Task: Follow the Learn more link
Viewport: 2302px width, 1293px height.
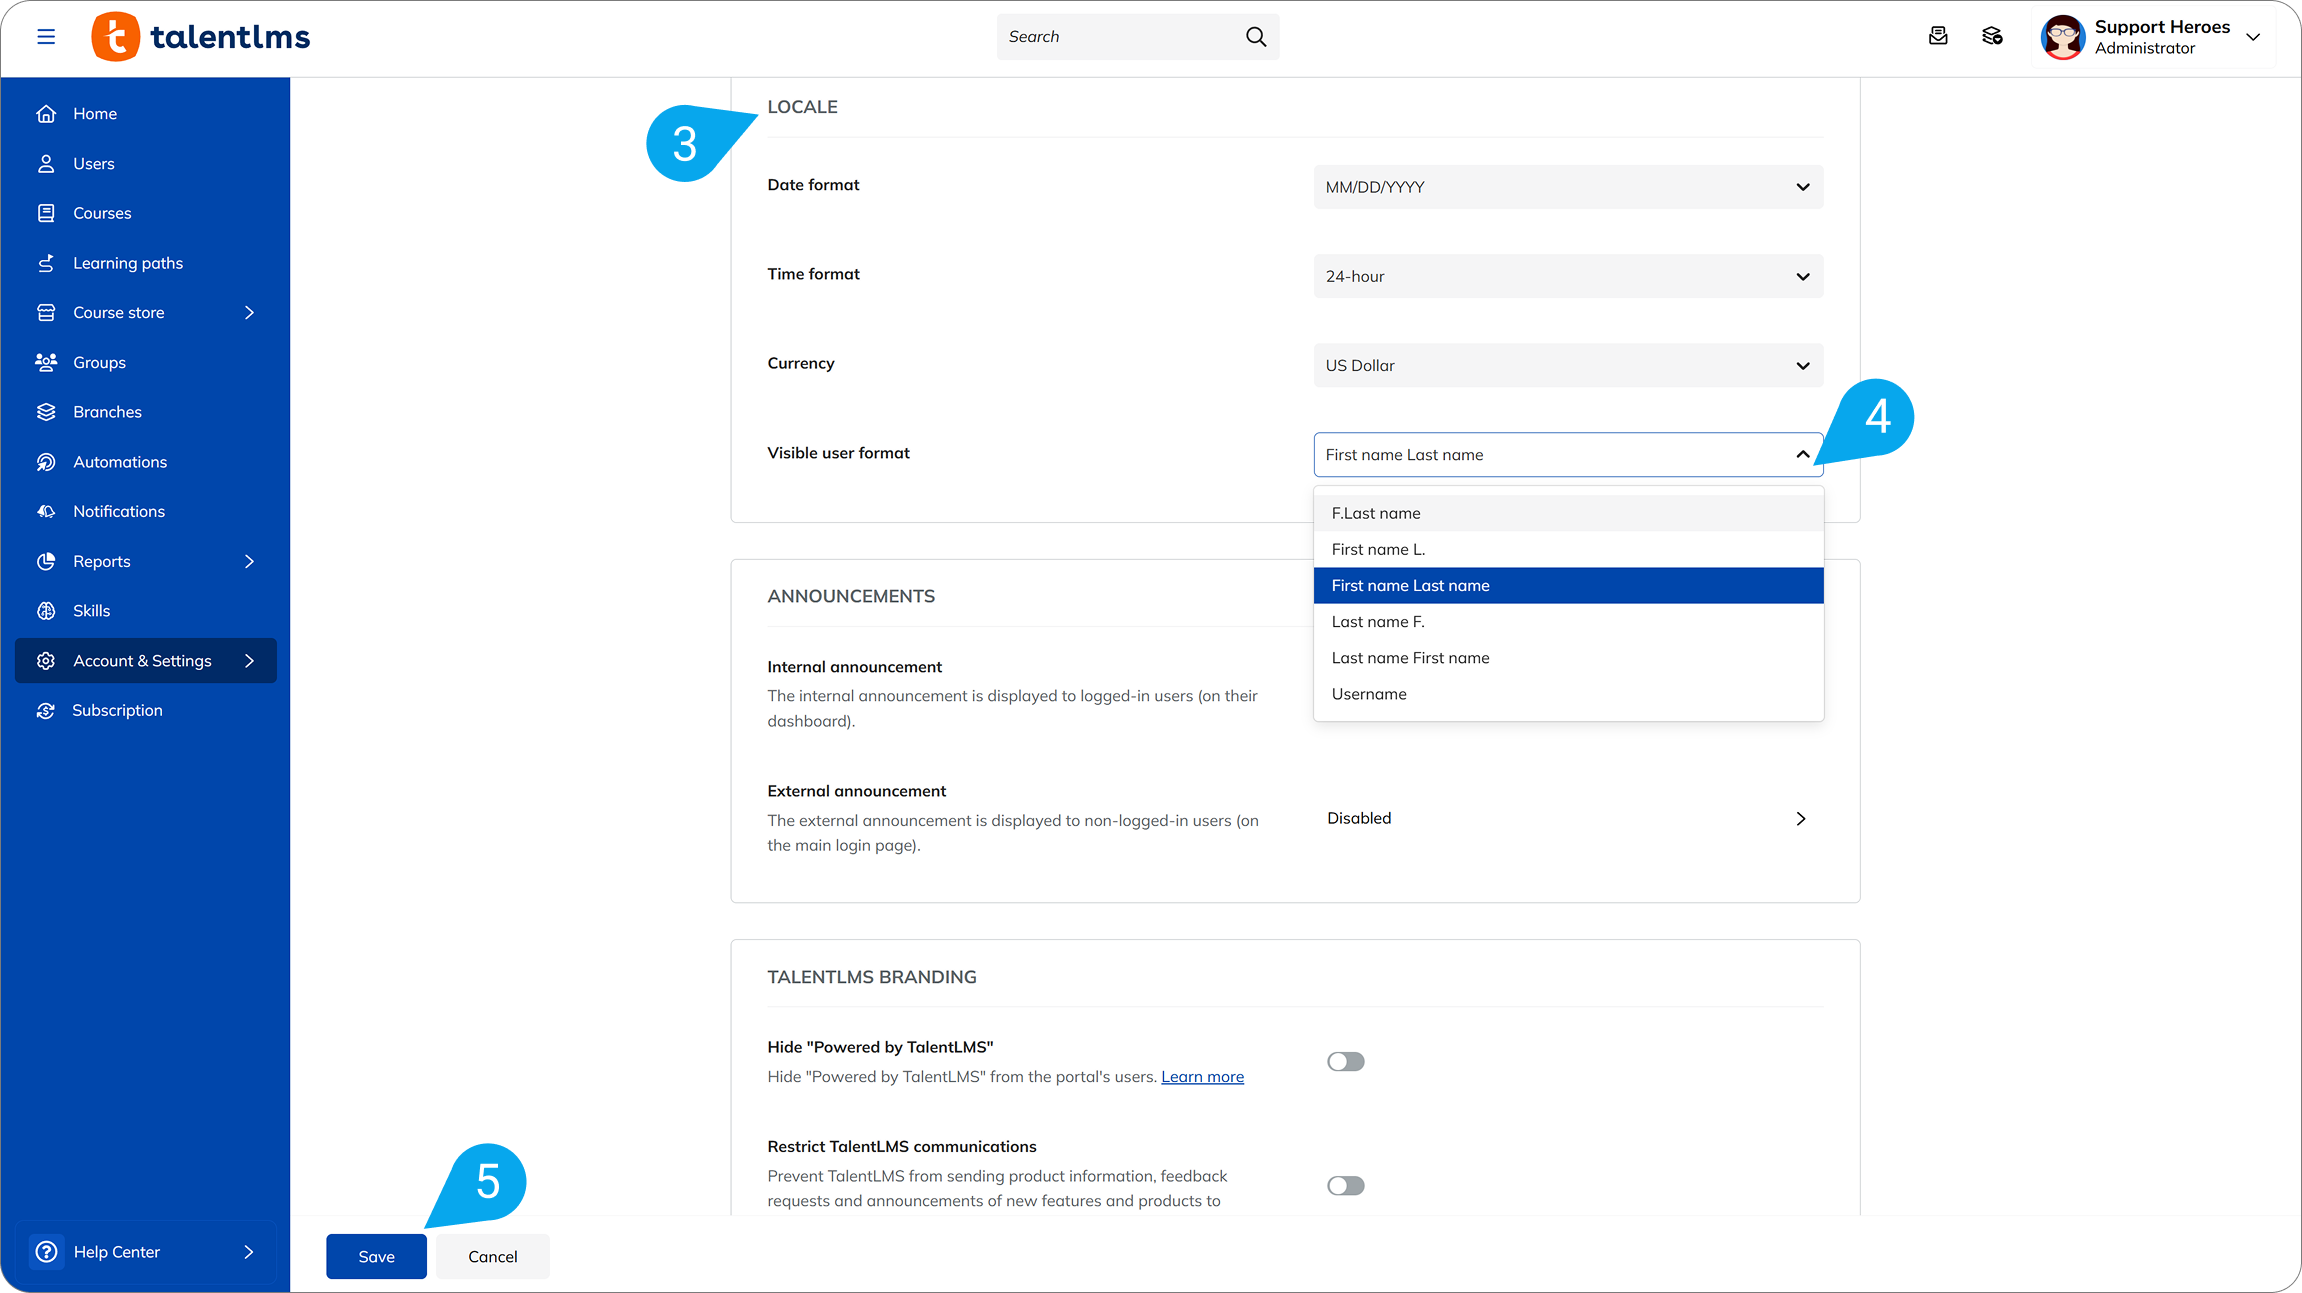Action: 1202,1076
